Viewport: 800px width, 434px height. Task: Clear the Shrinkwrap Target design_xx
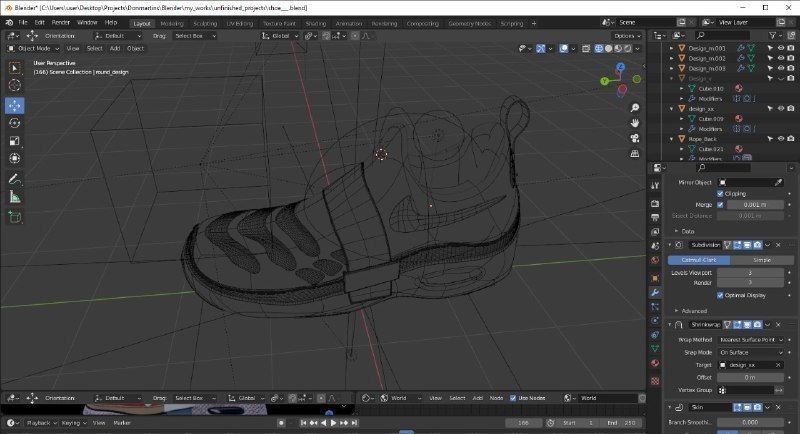(x=778, y=365)
